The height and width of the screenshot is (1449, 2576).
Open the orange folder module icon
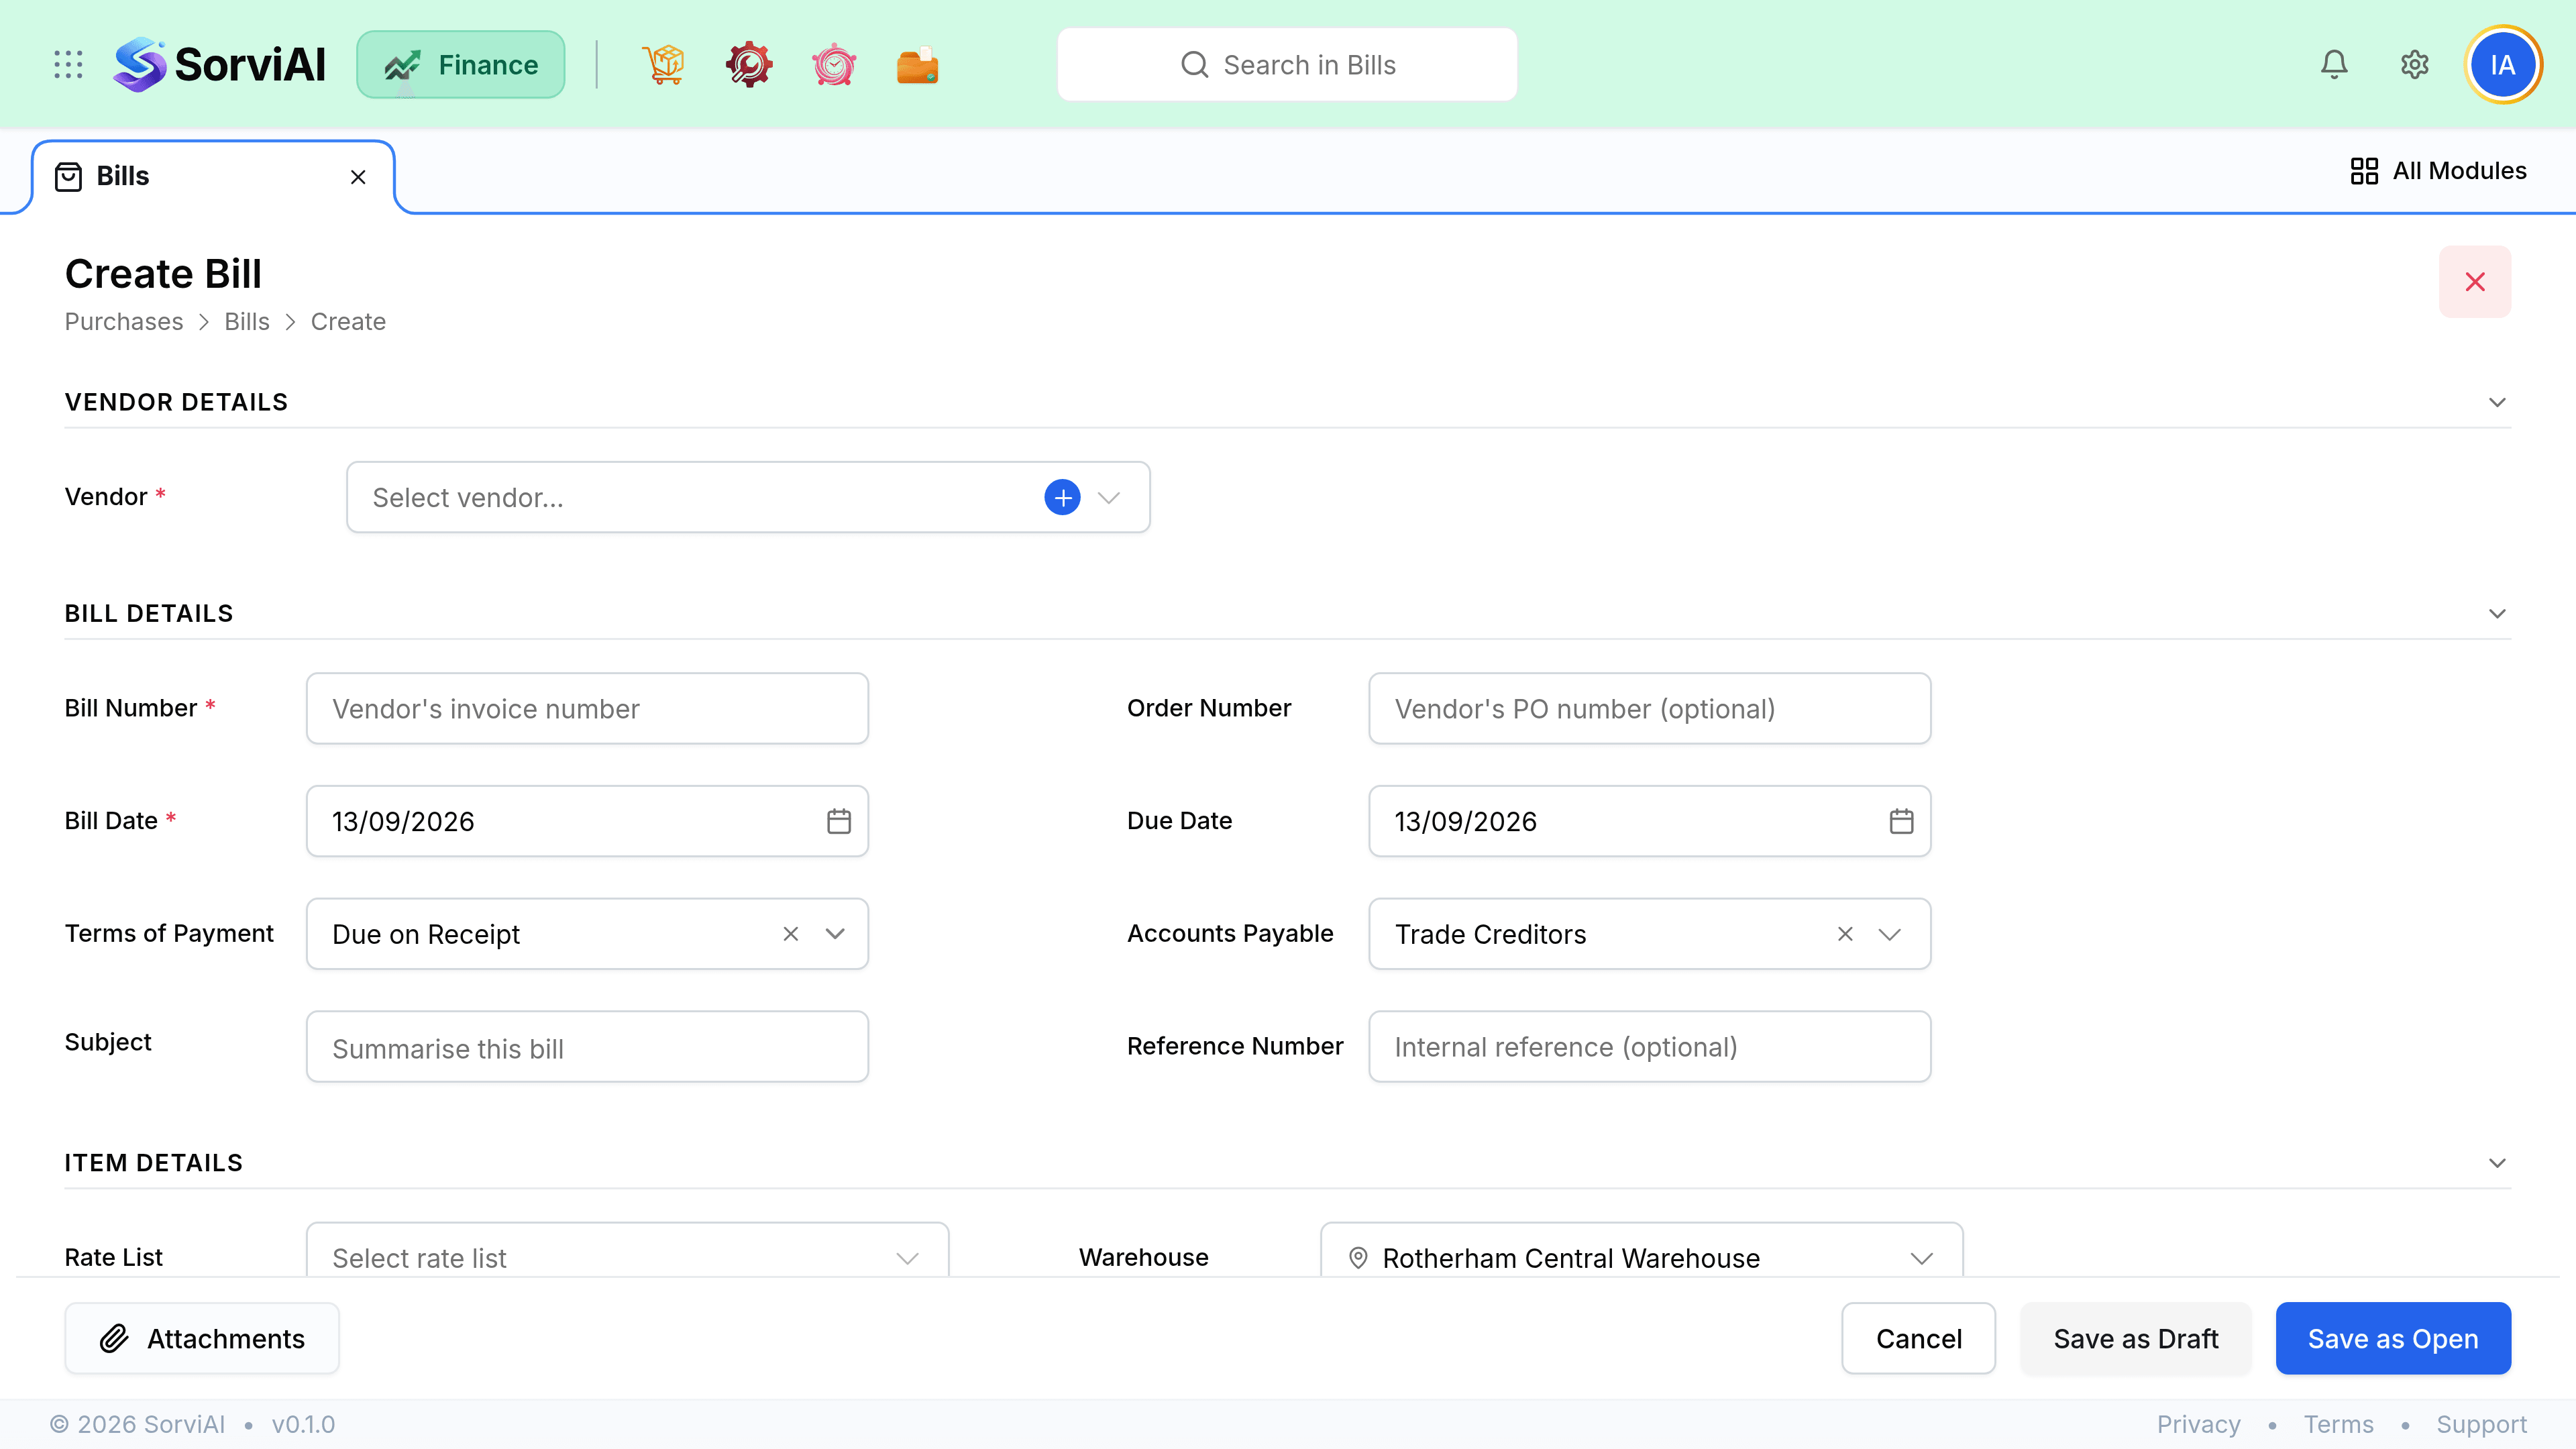coord(918,65)
